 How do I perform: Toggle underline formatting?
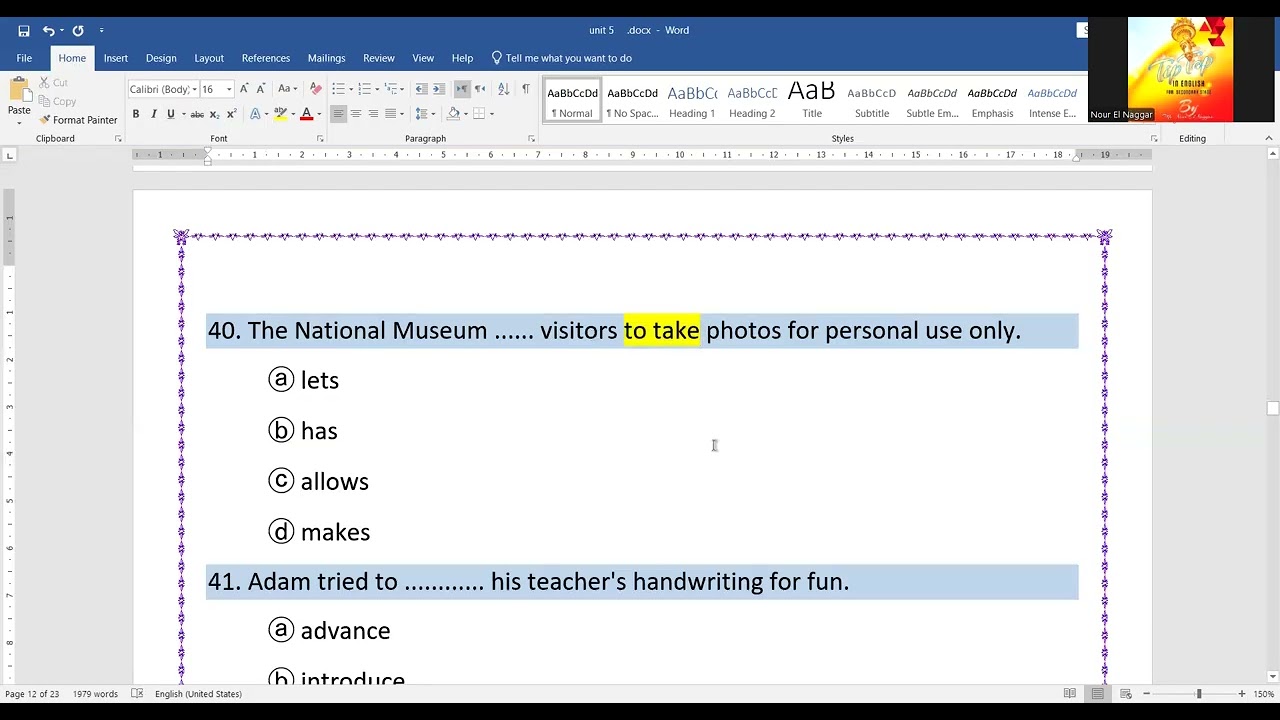pyautogui.click(x=170, y=114)
